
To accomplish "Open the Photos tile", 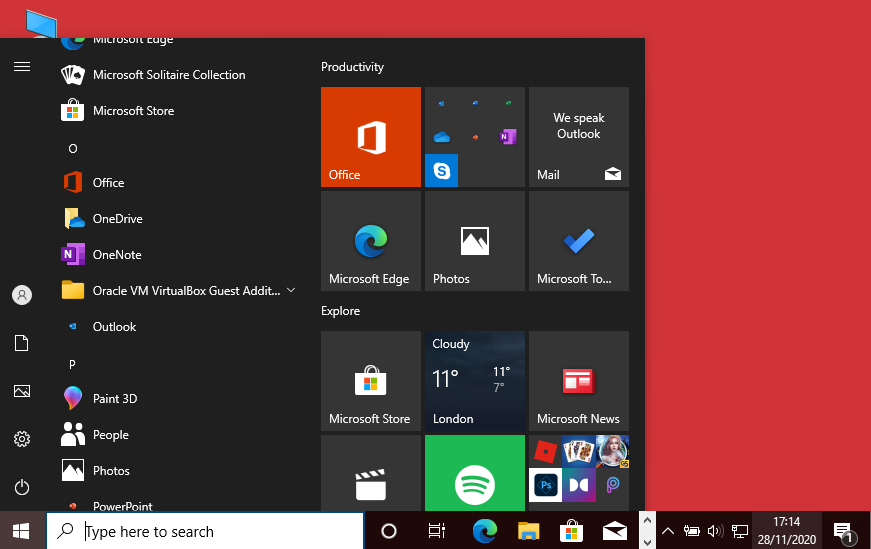I will click(x=475, y=241).
